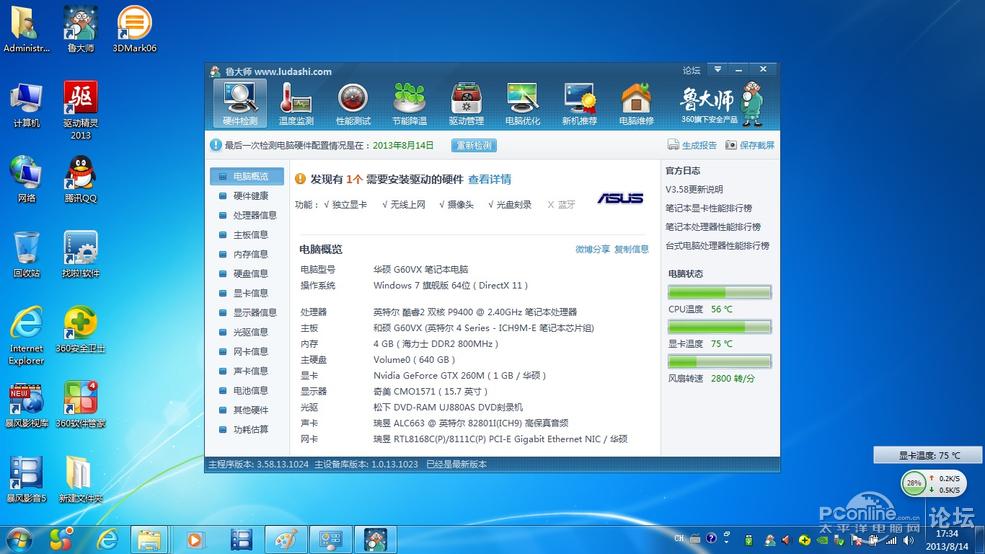
Task: Click 复制信息 copy info link
Action: click(631, 249)
